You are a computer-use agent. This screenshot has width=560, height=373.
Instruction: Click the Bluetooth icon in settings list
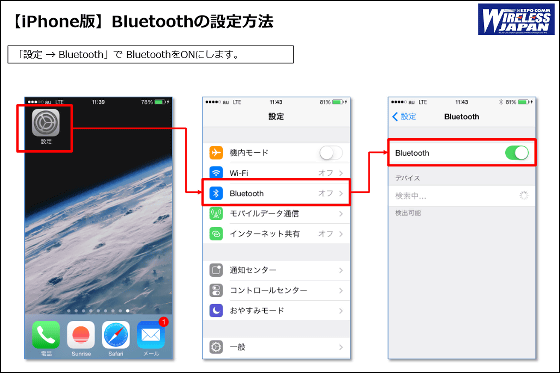tap(216, 193)
